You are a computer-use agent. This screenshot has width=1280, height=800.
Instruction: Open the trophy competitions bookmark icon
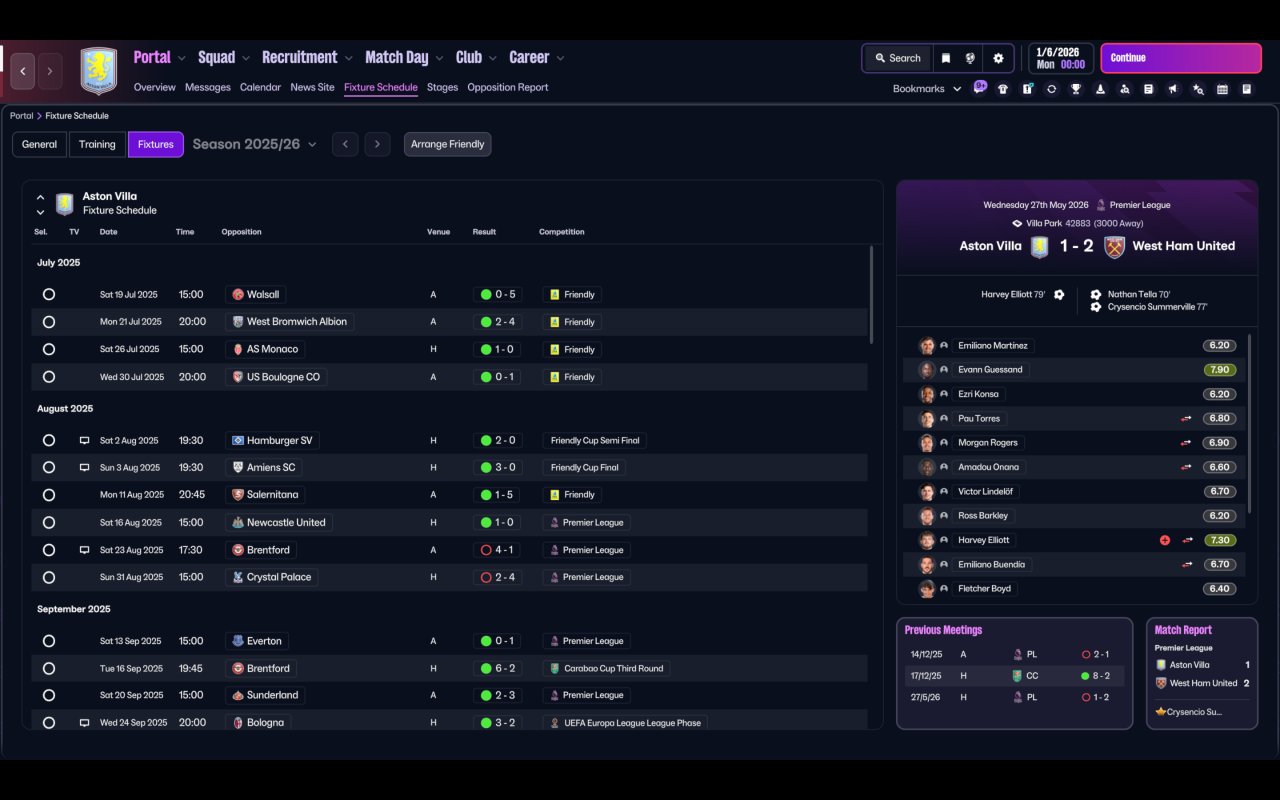pos(1076,89)
